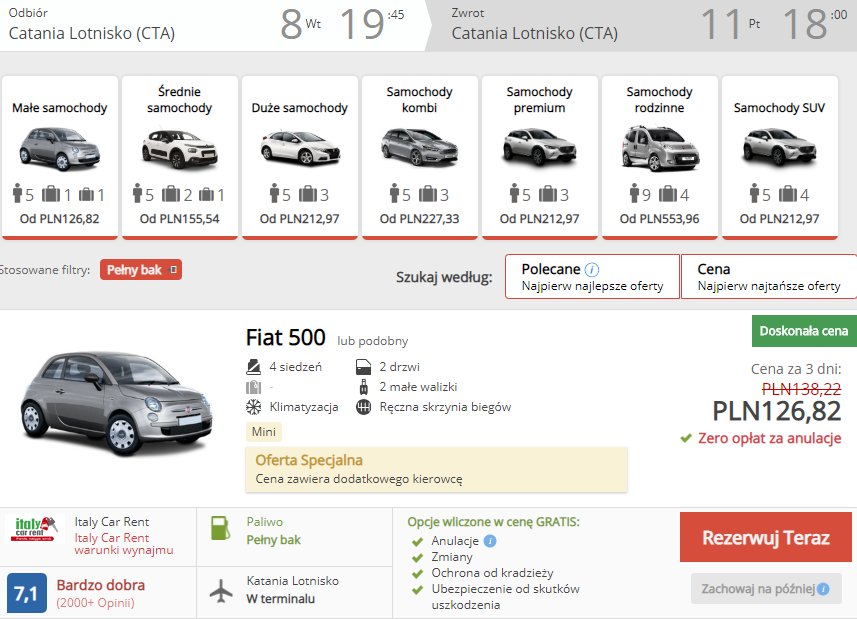
Task: Open the Polecane info icon
Action: pos(592,269)
